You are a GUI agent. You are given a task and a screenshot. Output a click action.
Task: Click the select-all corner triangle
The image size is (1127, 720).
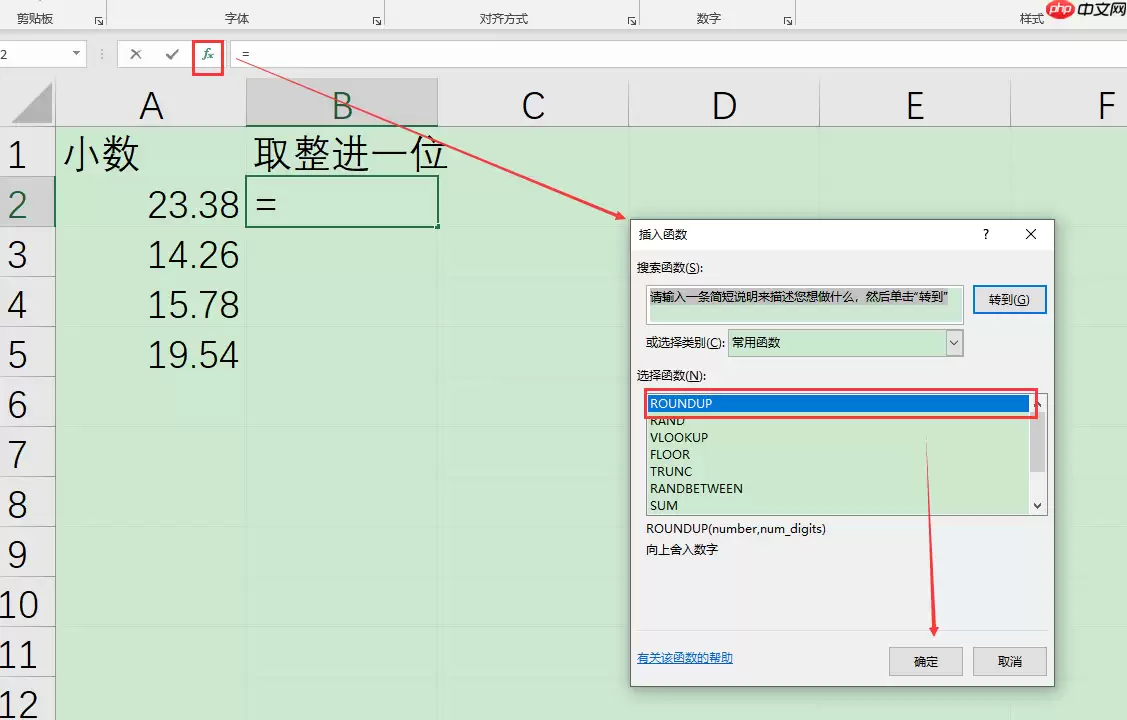point(32,103)
